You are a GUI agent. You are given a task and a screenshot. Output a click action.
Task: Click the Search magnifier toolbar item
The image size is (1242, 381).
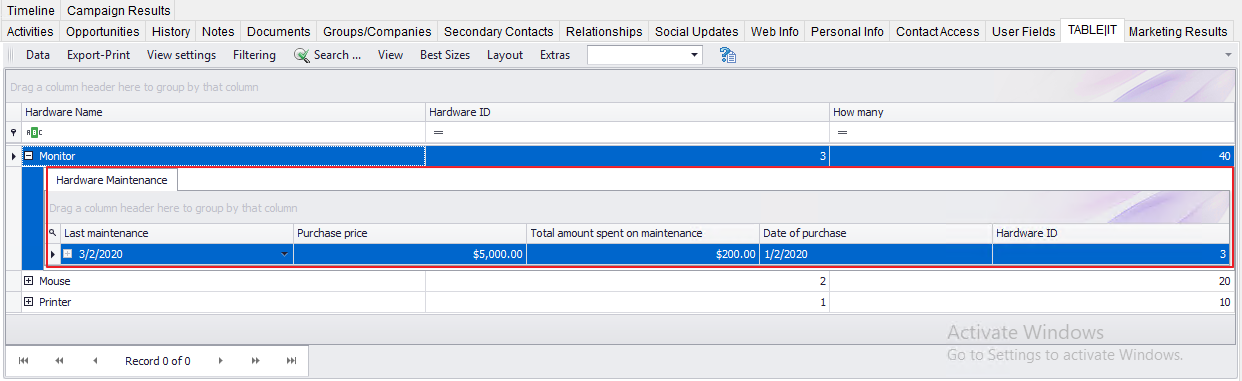click(x=328, y=55)
